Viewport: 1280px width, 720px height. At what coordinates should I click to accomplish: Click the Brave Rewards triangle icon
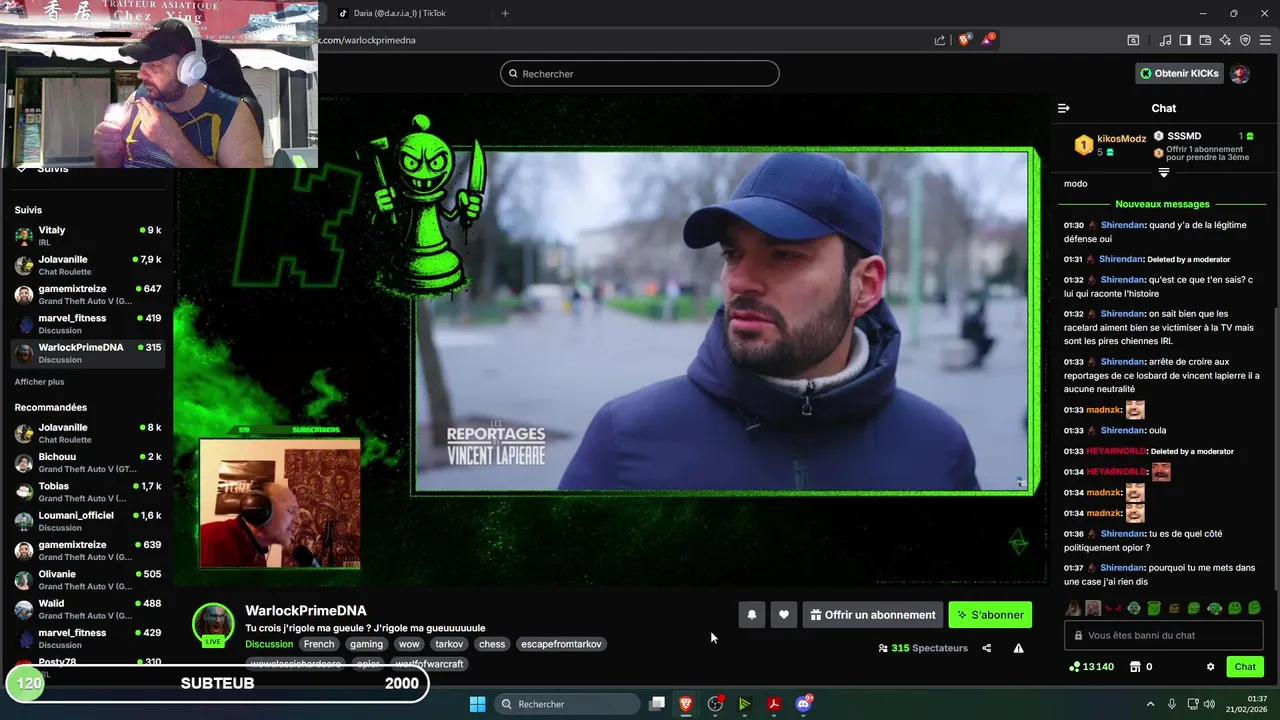click(x=988, y=40)
